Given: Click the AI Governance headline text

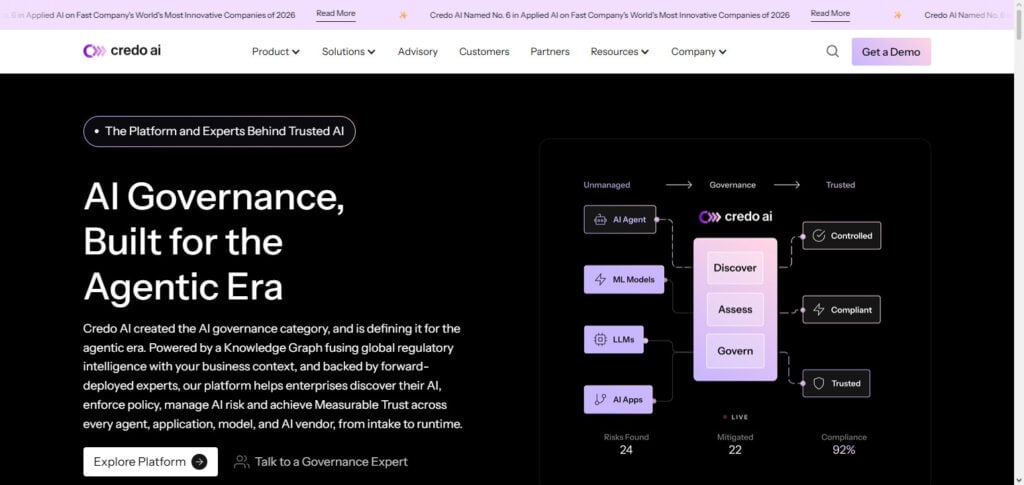Looking at the screenshot, I should [x=214, y=242].
